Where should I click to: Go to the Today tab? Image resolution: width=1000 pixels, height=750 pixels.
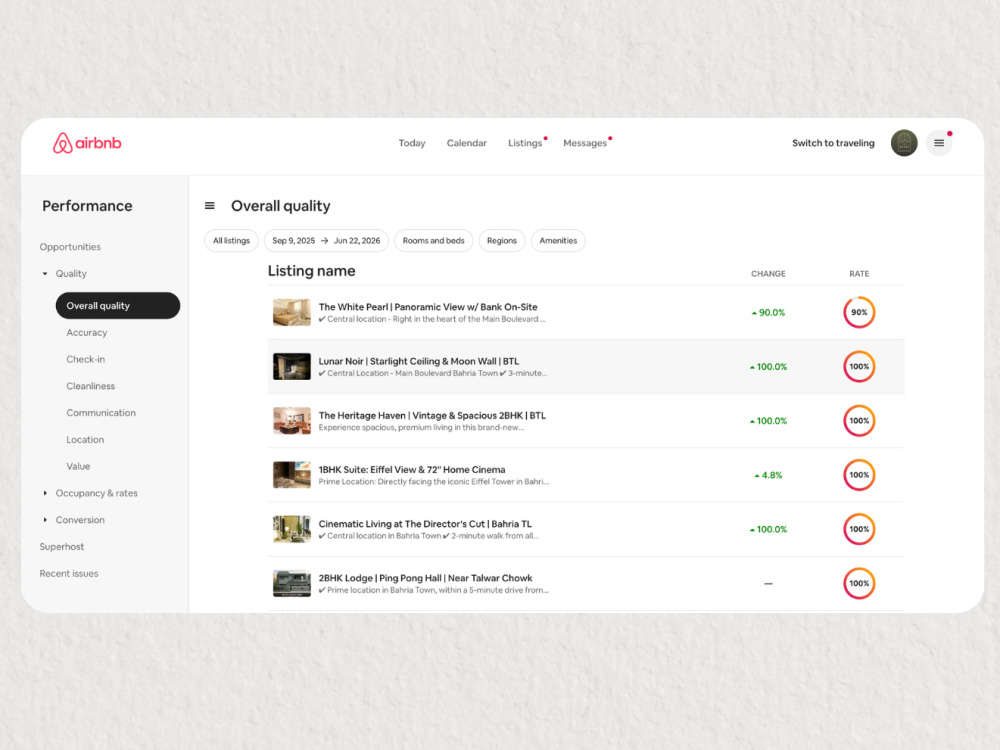(x=412, y=143)
